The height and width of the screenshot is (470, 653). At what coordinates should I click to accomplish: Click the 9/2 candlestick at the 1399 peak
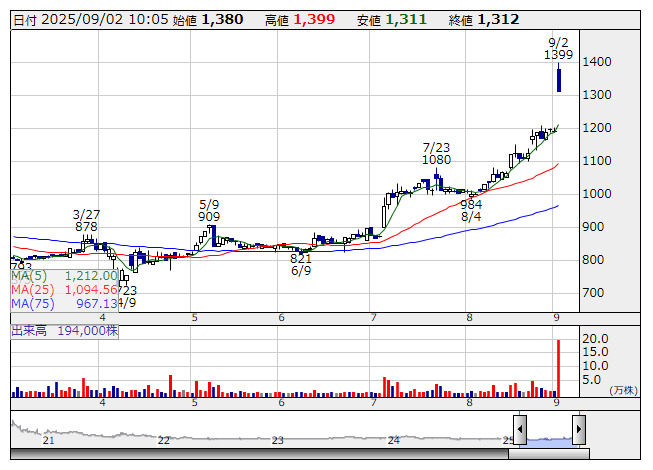coord(559,80)
